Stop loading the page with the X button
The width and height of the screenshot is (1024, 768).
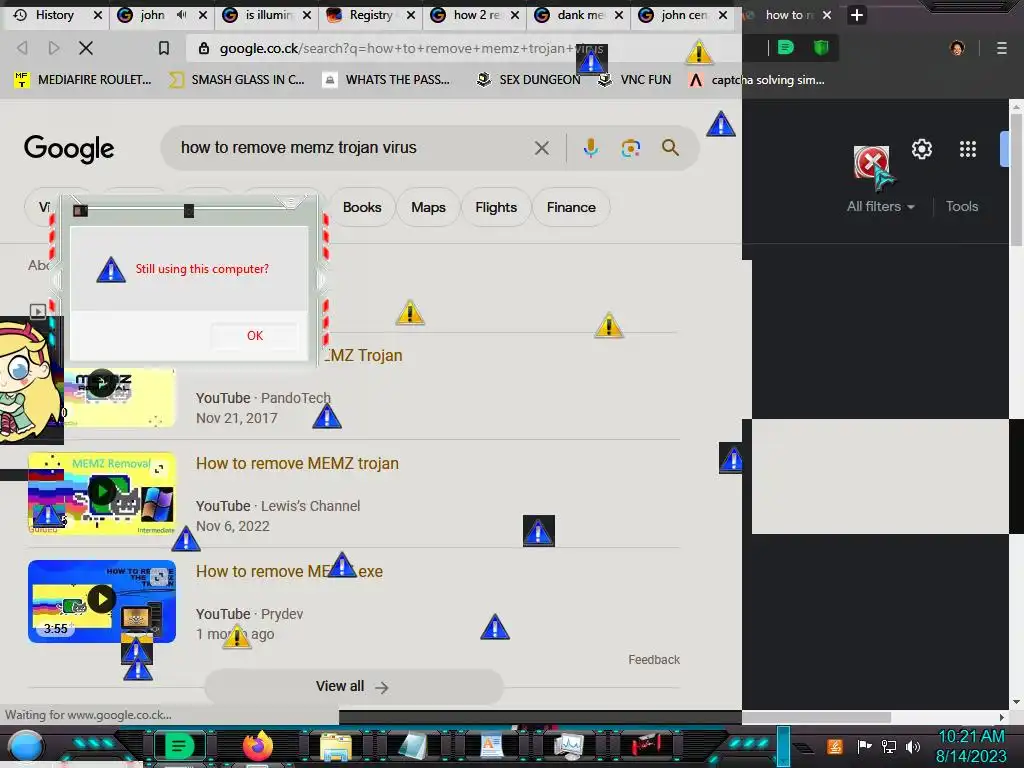(x=86, y=48)
